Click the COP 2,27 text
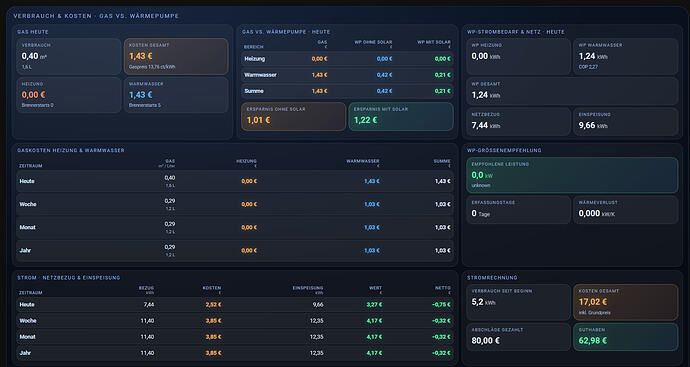This screenshot has width=690, height=367. click(588, 67)
